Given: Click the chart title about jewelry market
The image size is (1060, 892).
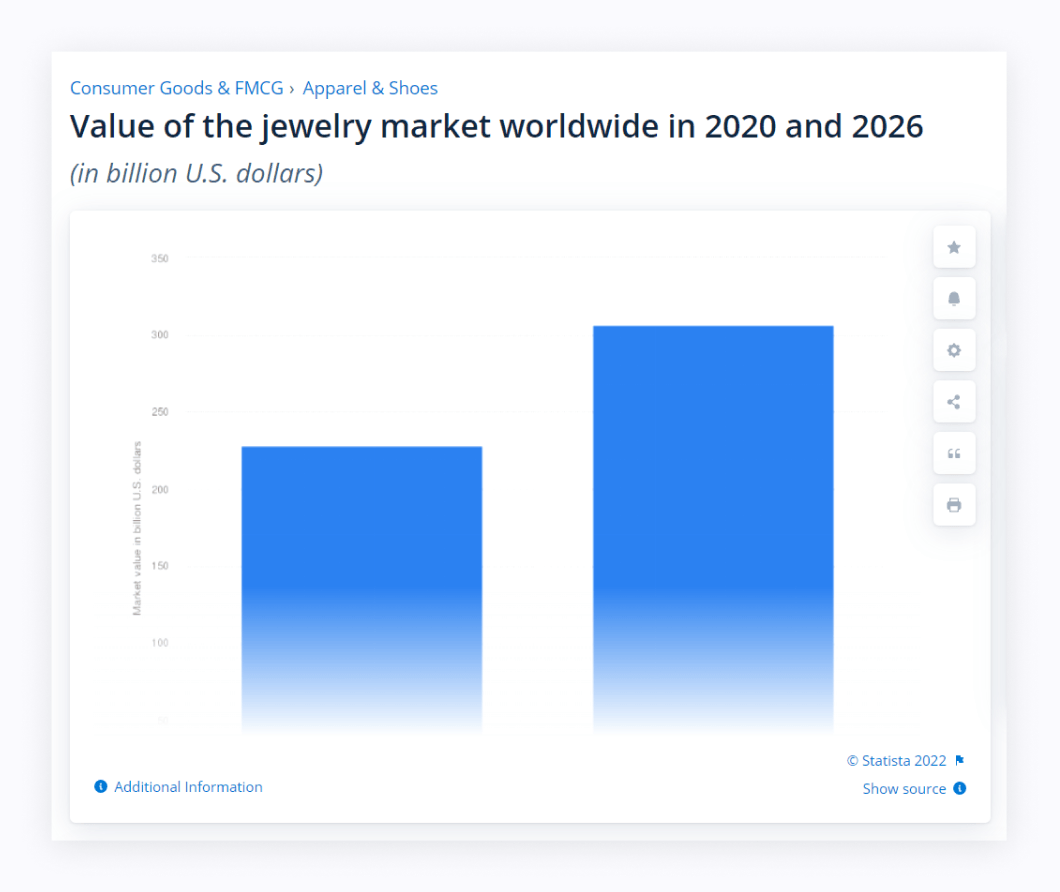Looking at the screenshot, I should click(x=496, y=126).
